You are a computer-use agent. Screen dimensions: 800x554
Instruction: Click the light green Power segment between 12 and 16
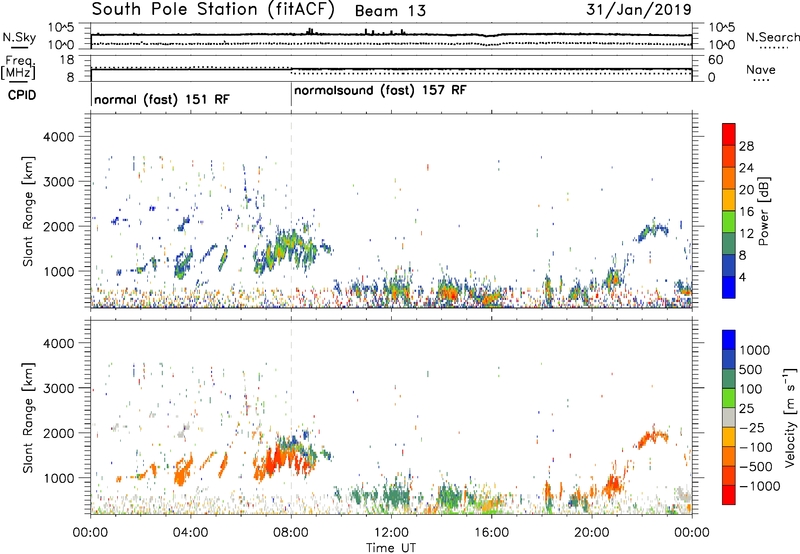click(x=729, y=222)
